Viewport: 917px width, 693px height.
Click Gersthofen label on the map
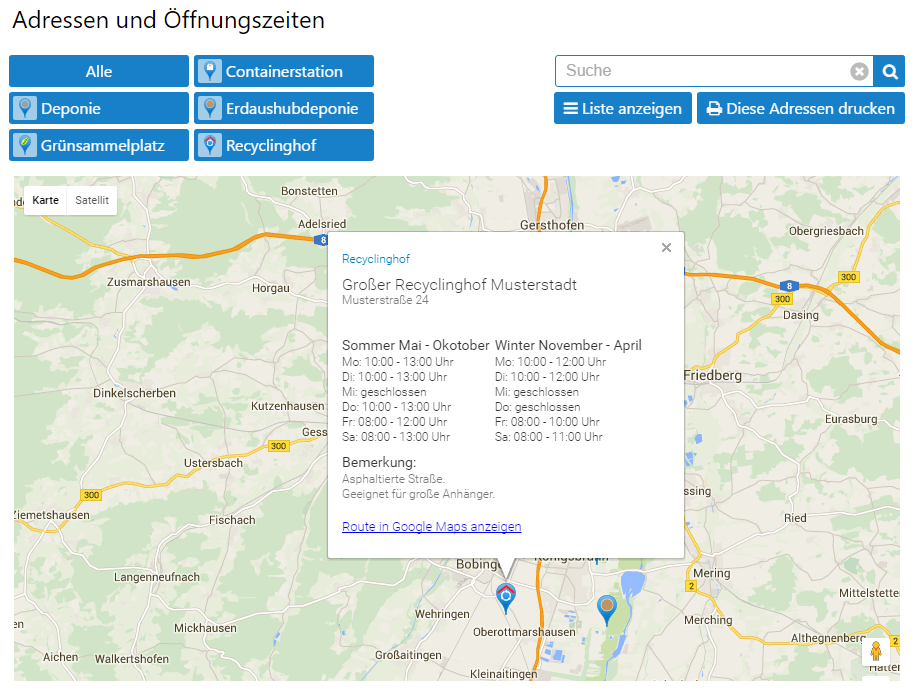pyautogui.click(x=552, y=225)
